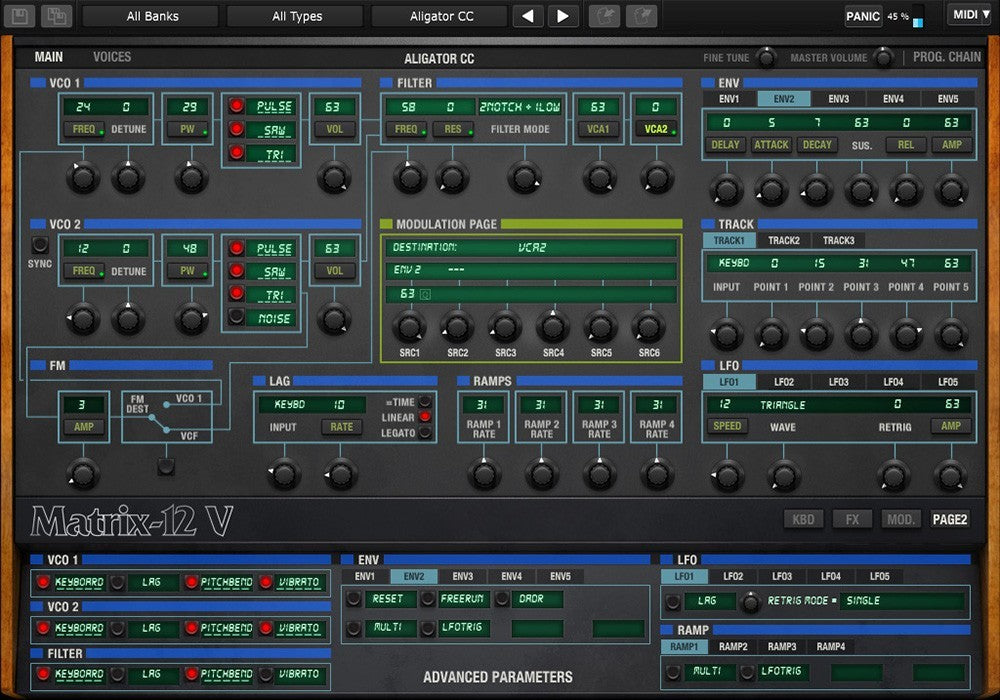This screenshot has width=1000, height=700.
Task: Select the ENV3 tab in ENV section
Action: [x=839, y=99]
